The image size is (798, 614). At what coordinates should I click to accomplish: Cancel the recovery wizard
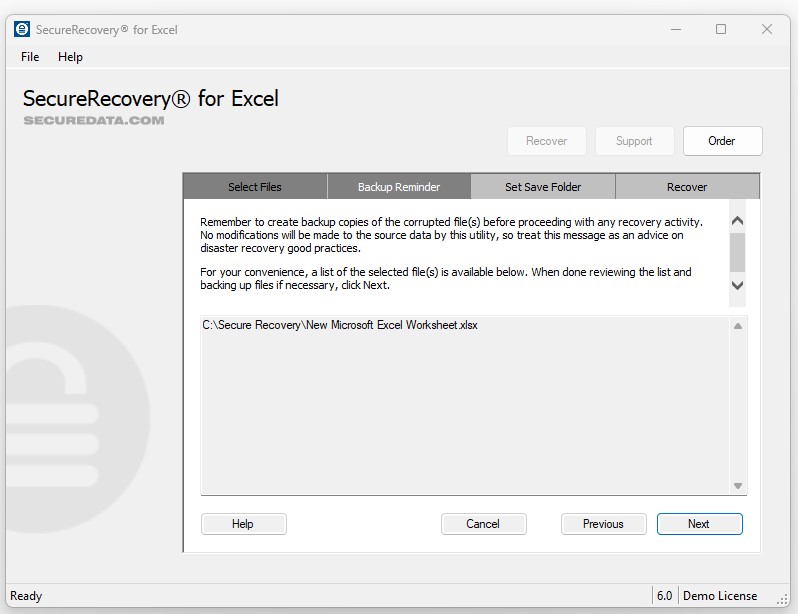[x=483, y=524]
